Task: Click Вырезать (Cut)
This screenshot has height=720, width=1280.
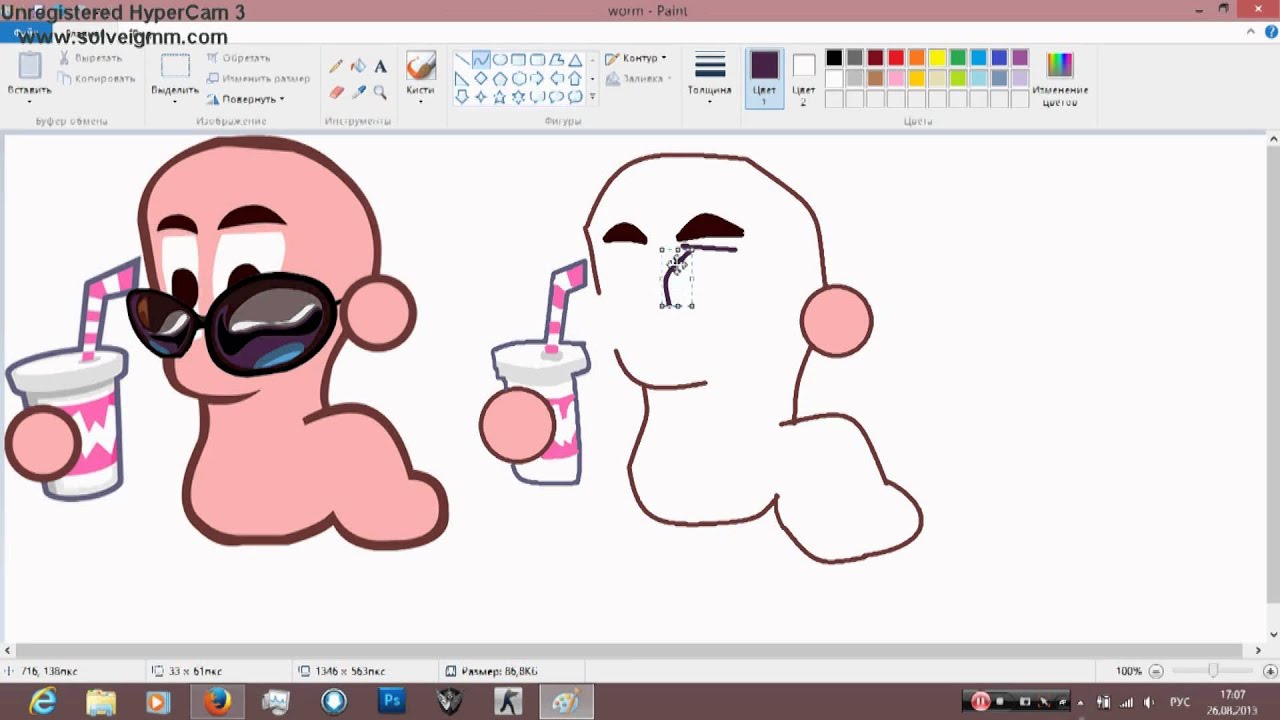Action: click(90, 58)
